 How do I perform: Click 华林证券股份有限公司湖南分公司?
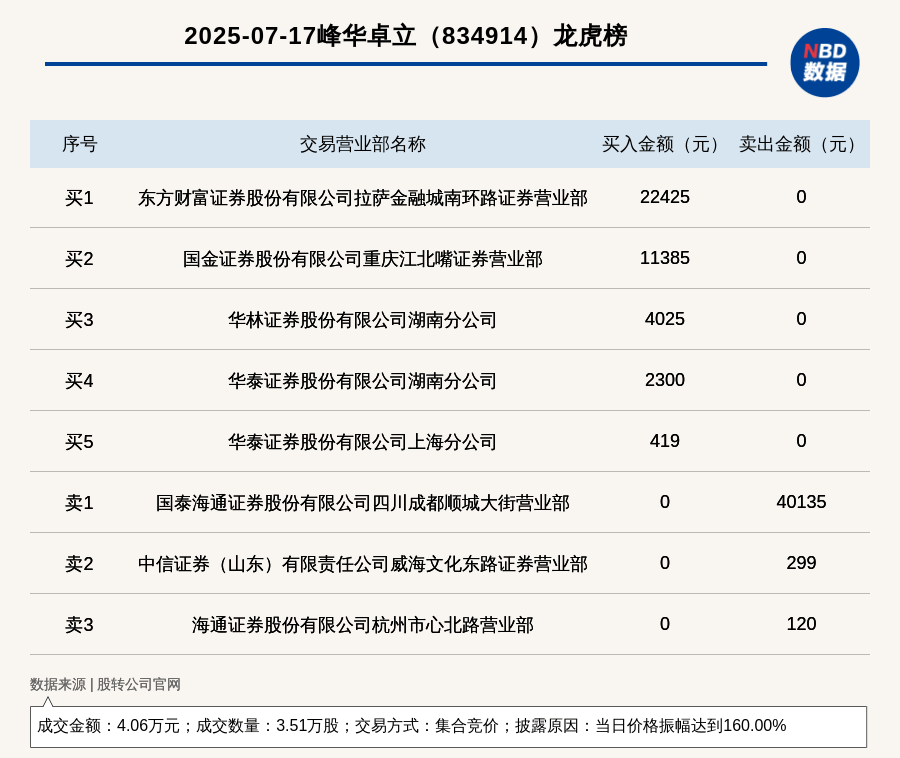[363, 320]
